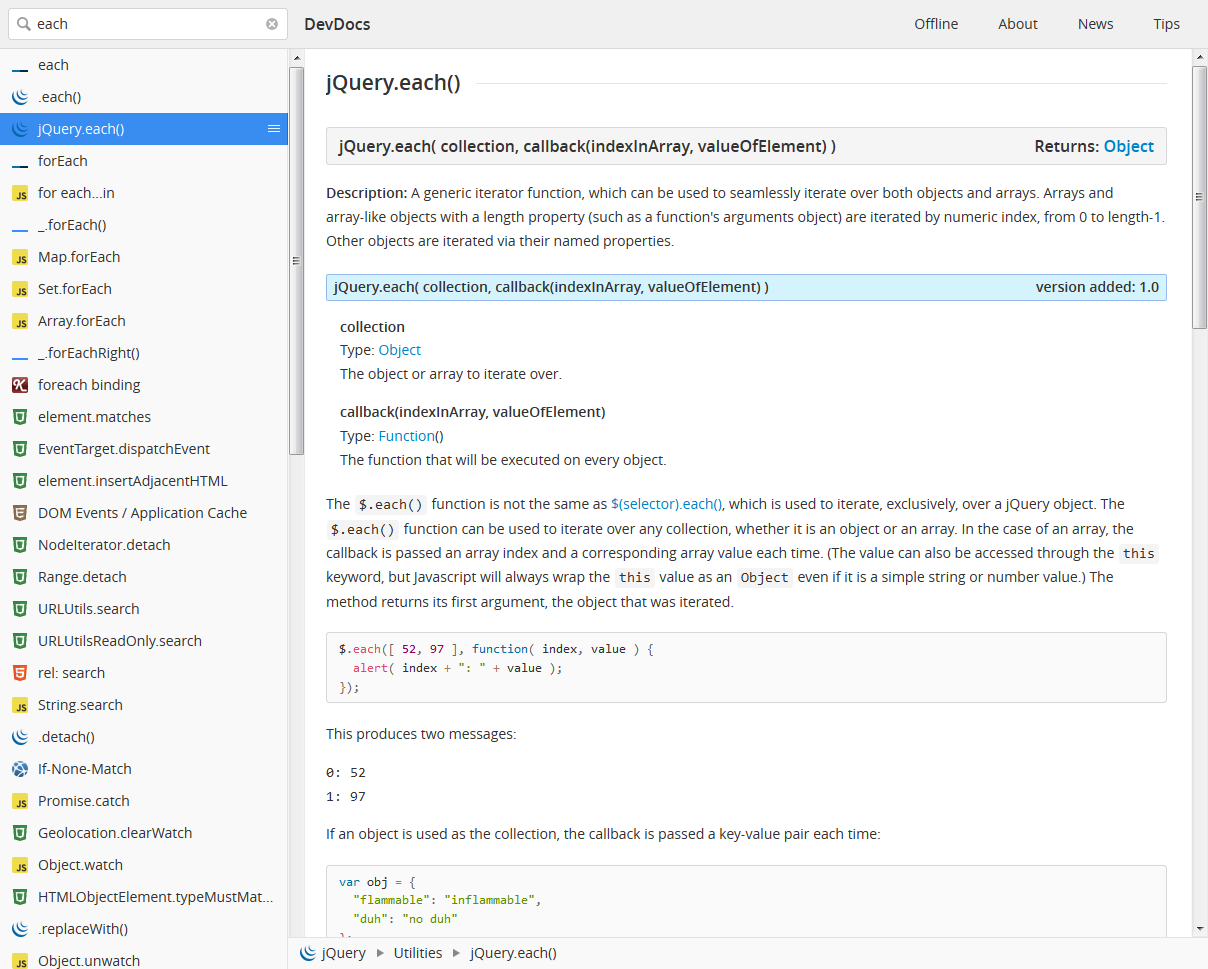Click the '0: 52' output line
The width and height of the screenshot is (1208, 969).
pyautogui.click(x=346, y=773)
